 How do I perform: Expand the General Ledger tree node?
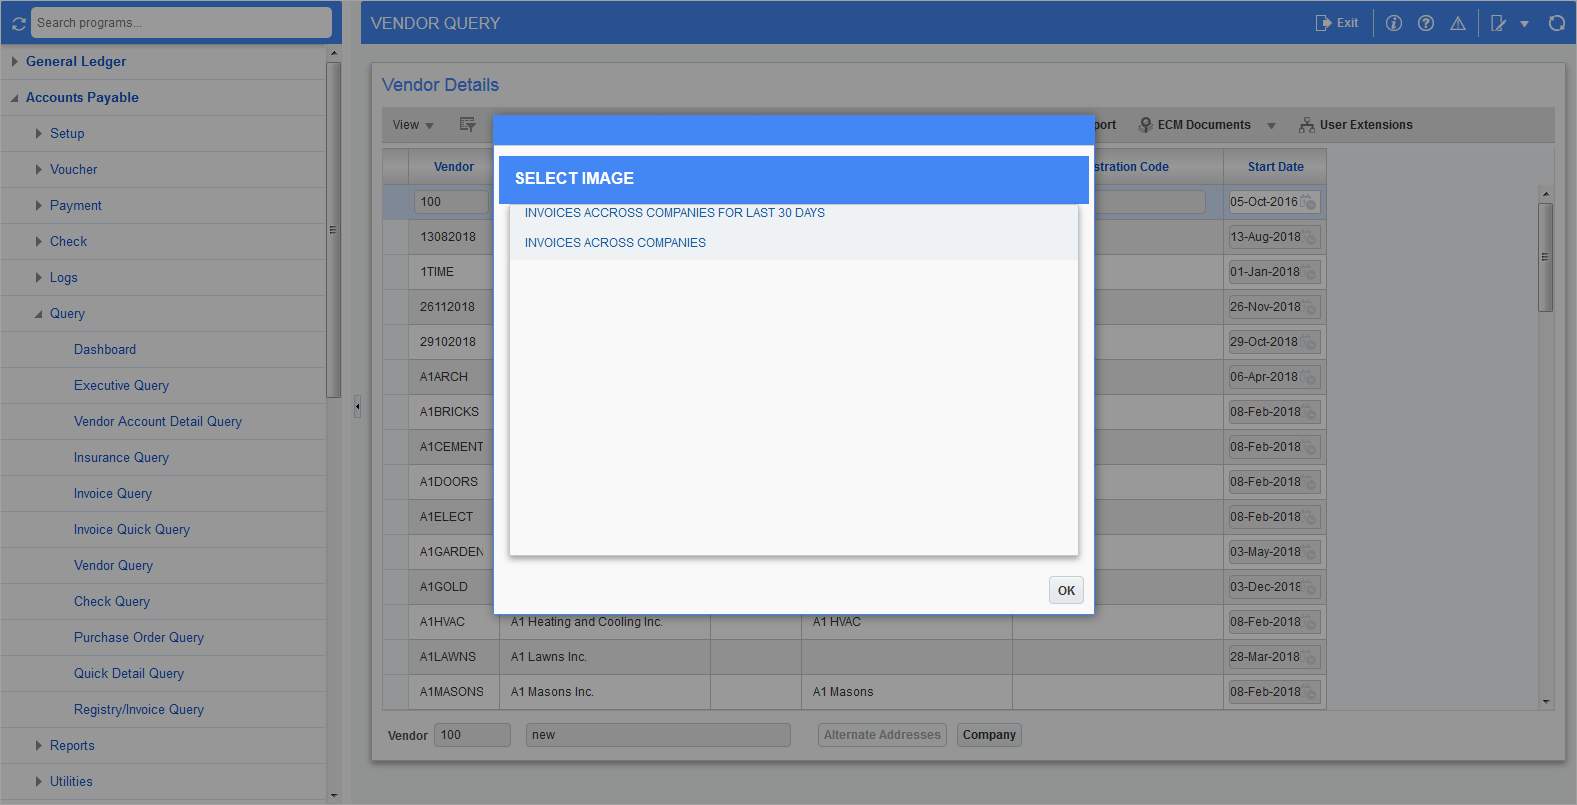(14, 61)
